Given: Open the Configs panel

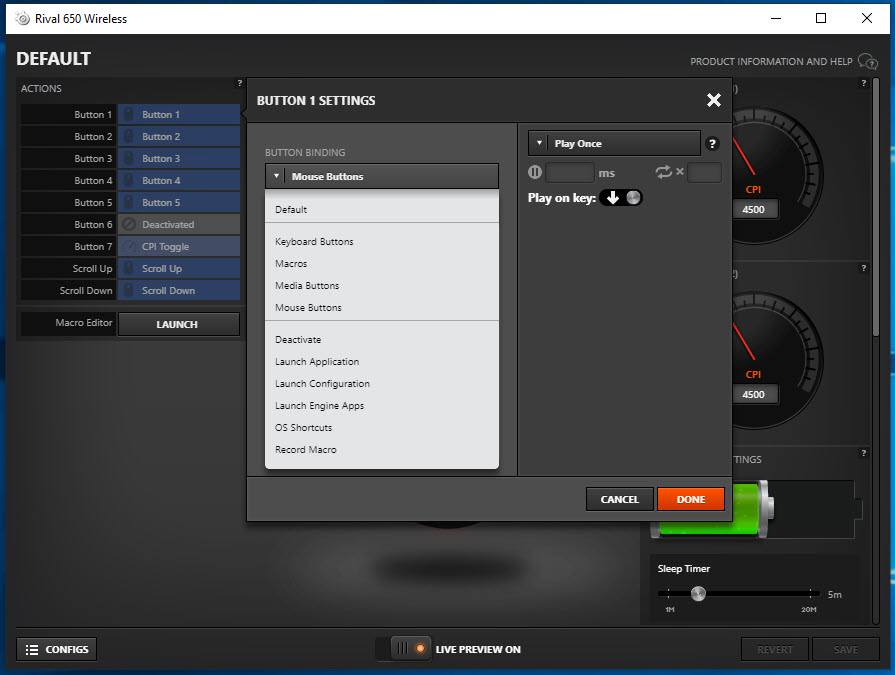Looking at the screenshot, I should tap(57, 649).
